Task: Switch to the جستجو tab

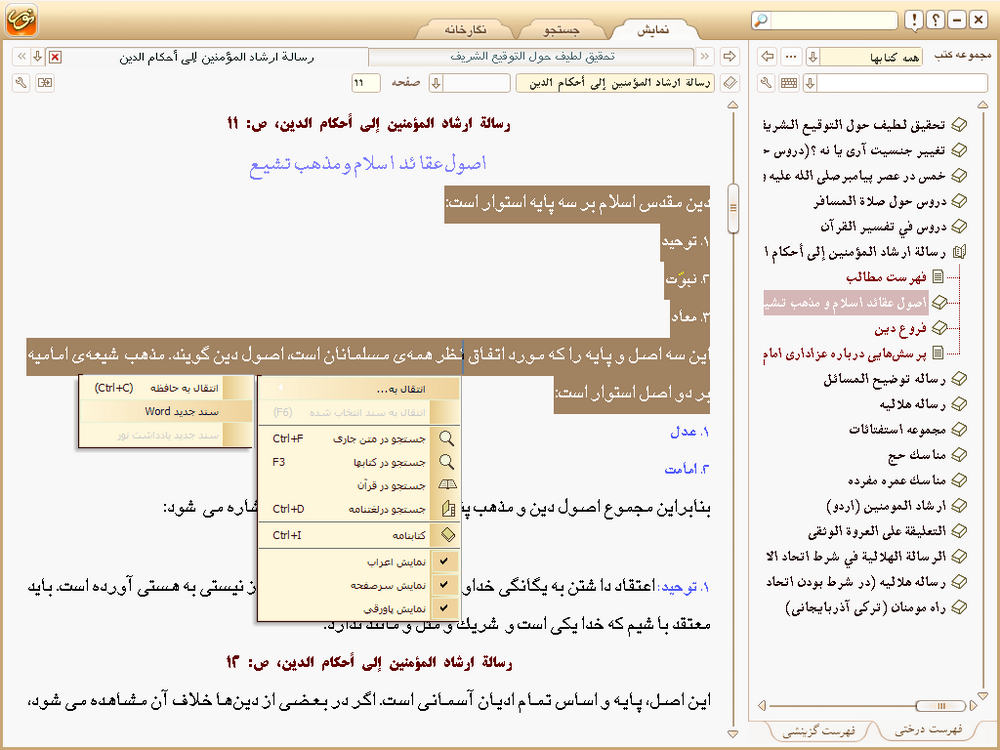Action: 561,29
